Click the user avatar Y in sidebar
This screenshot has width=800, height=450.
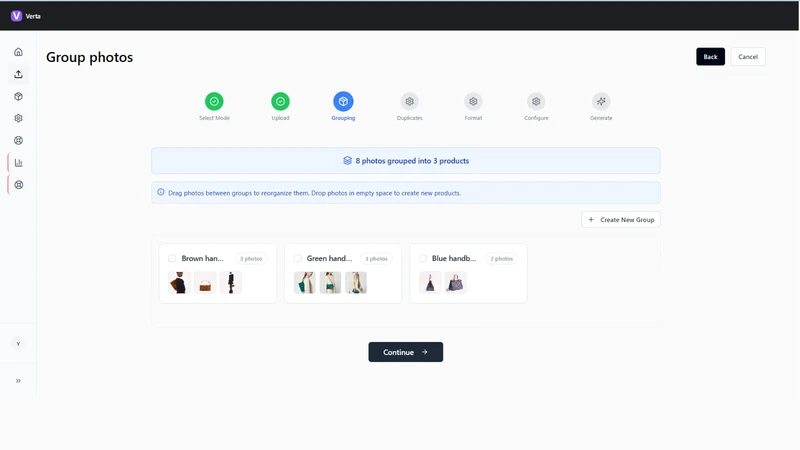coord(18,344)
